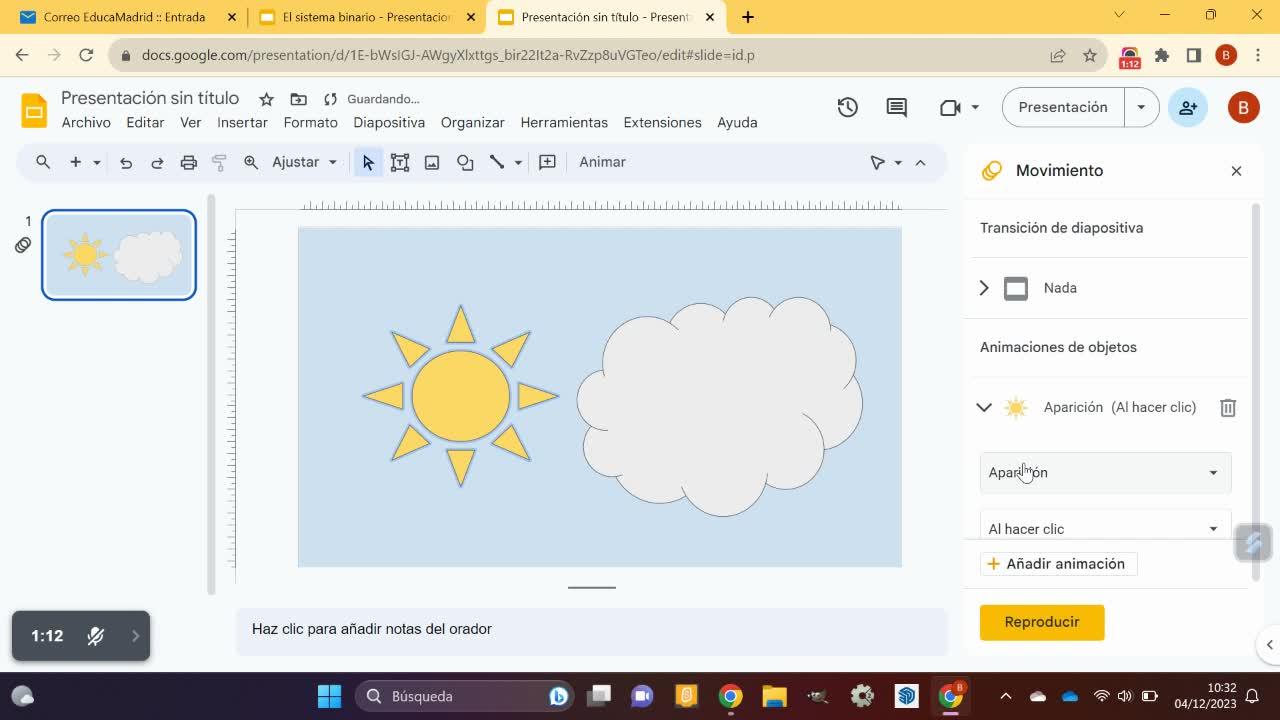Hide the menus with collapse arrow
This screenshot has width=1280, height=720.
(920, 162)
